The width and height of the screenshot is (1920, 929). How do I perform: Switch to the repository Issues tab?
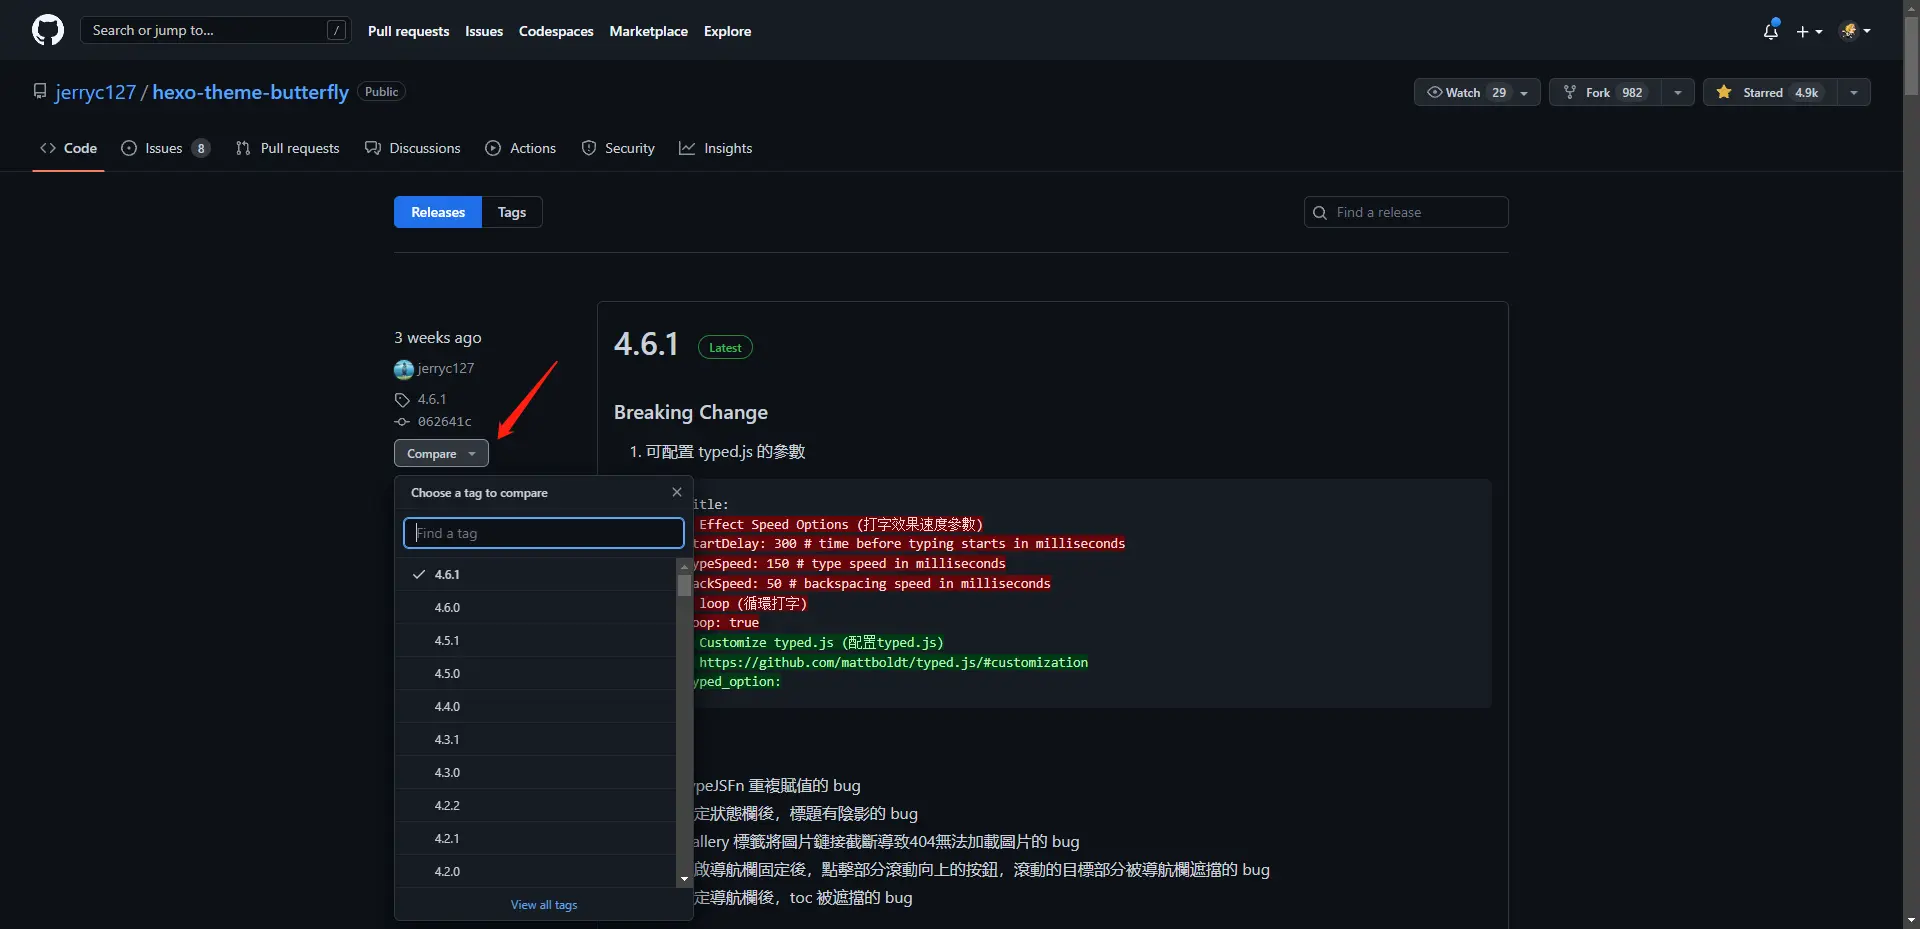[165, 148]
